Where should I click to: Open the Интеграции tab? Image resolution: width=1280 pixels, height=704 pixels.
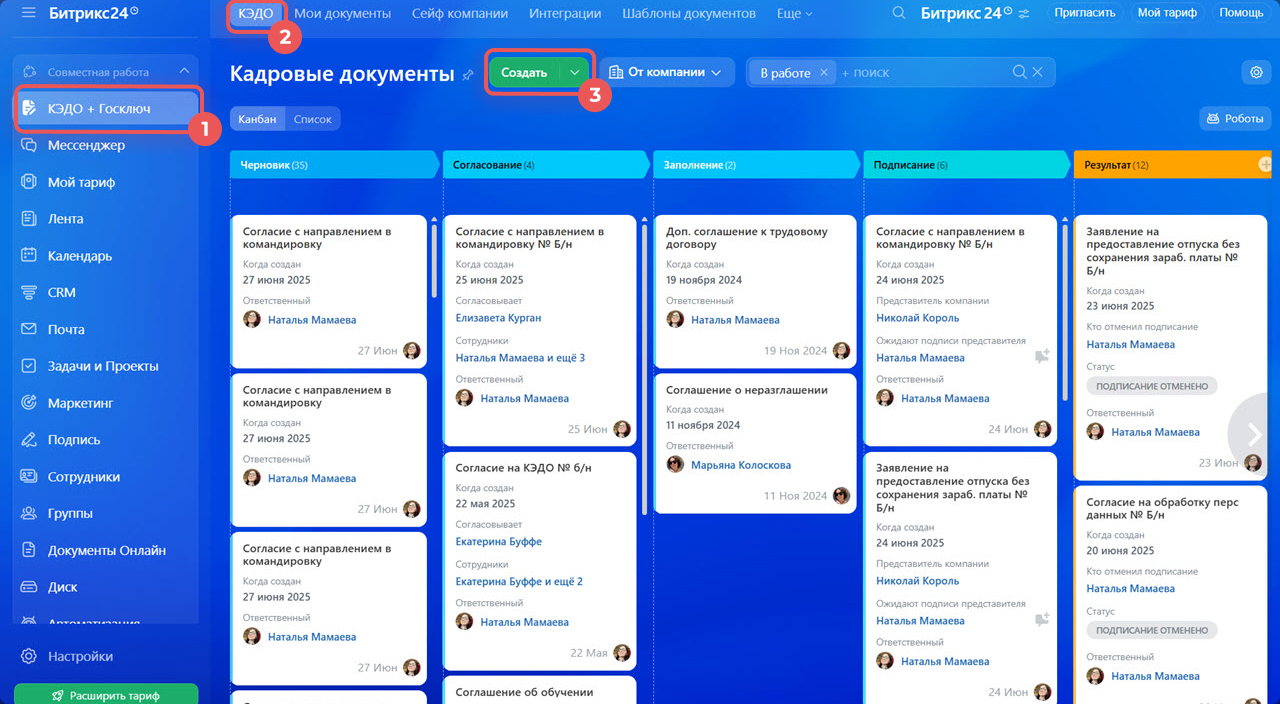pos(565,14)
